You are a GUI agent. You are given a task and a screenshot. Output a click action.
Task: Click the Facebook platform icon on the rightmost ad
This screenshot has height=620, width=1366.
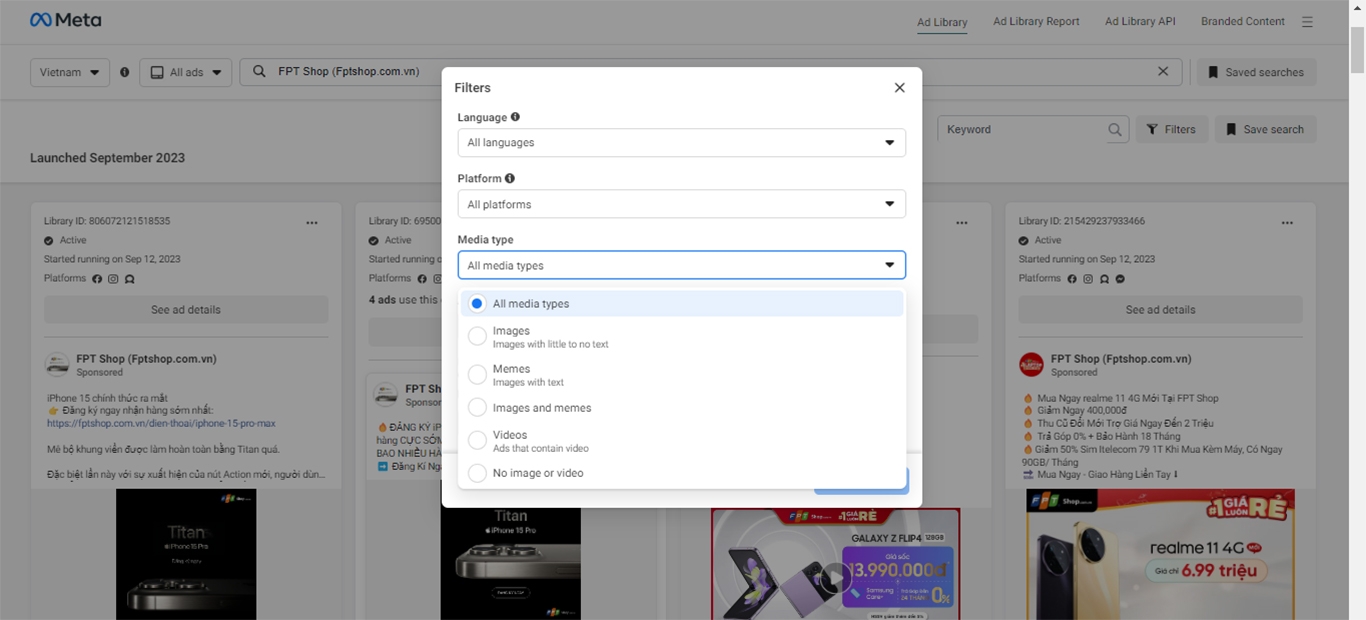(1072, 278)
